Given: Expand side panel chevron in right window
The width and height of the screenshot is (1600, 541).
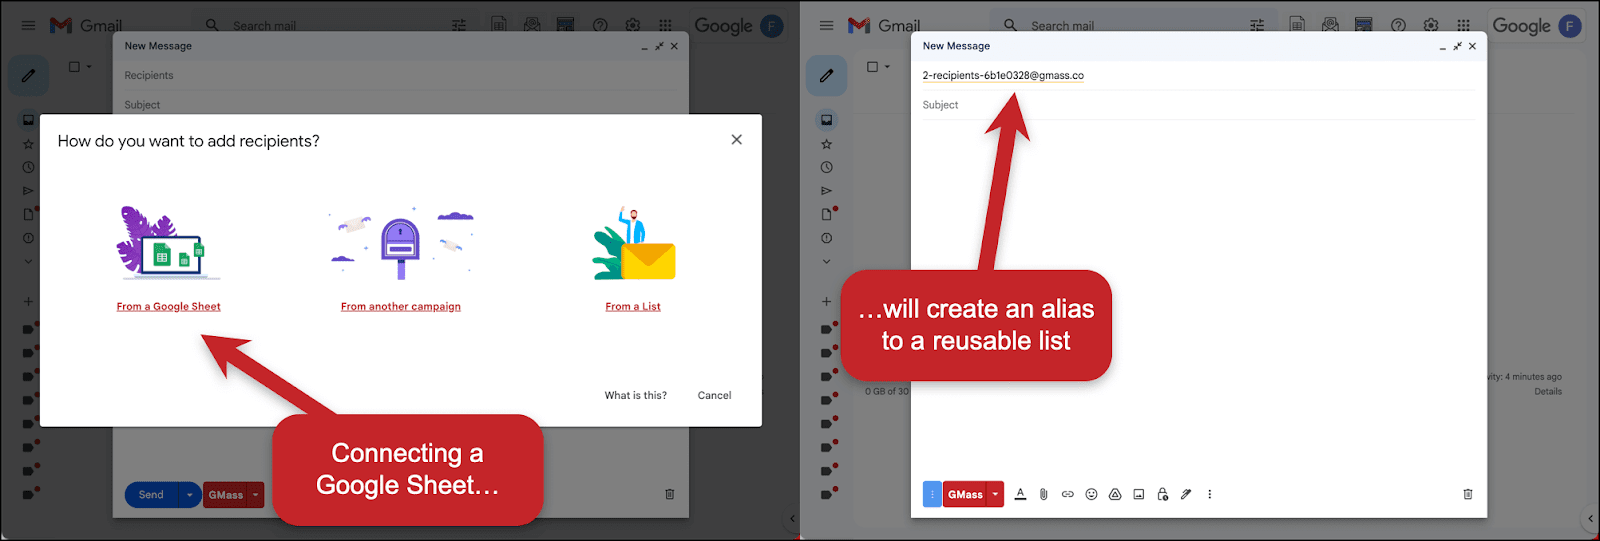Looking at the screenshot, I should tap(1590, 518).
